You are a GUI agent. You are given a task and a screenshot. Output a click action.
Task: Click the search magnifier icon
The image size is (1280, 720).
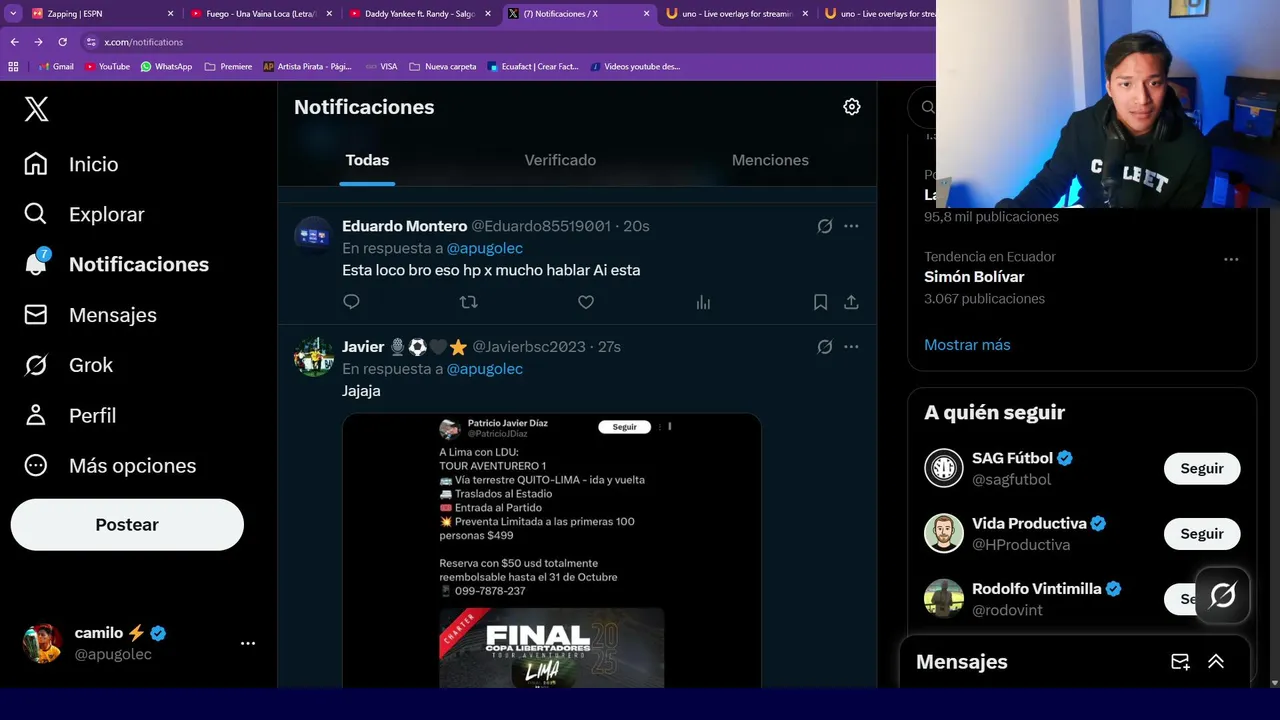928,107
